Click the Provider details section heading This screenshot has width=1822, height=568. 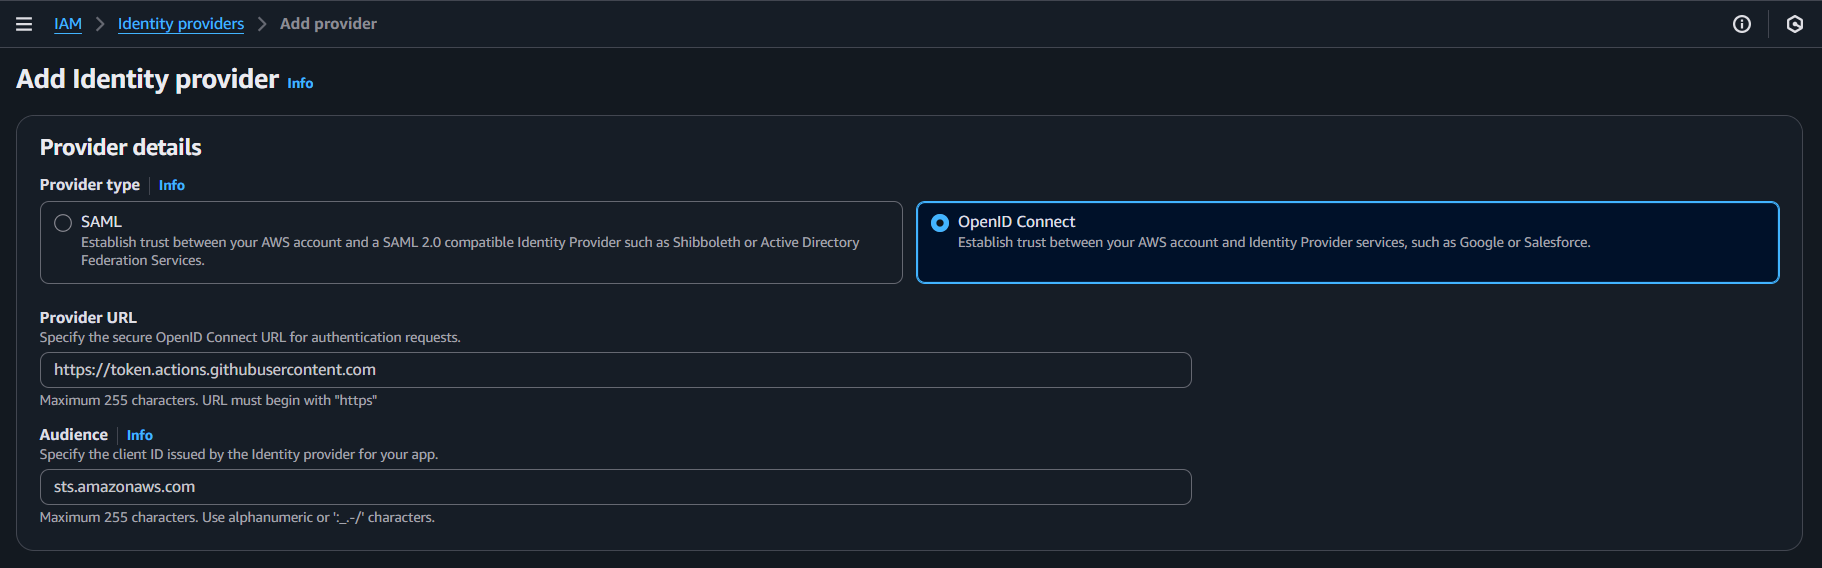pos(121,148)
